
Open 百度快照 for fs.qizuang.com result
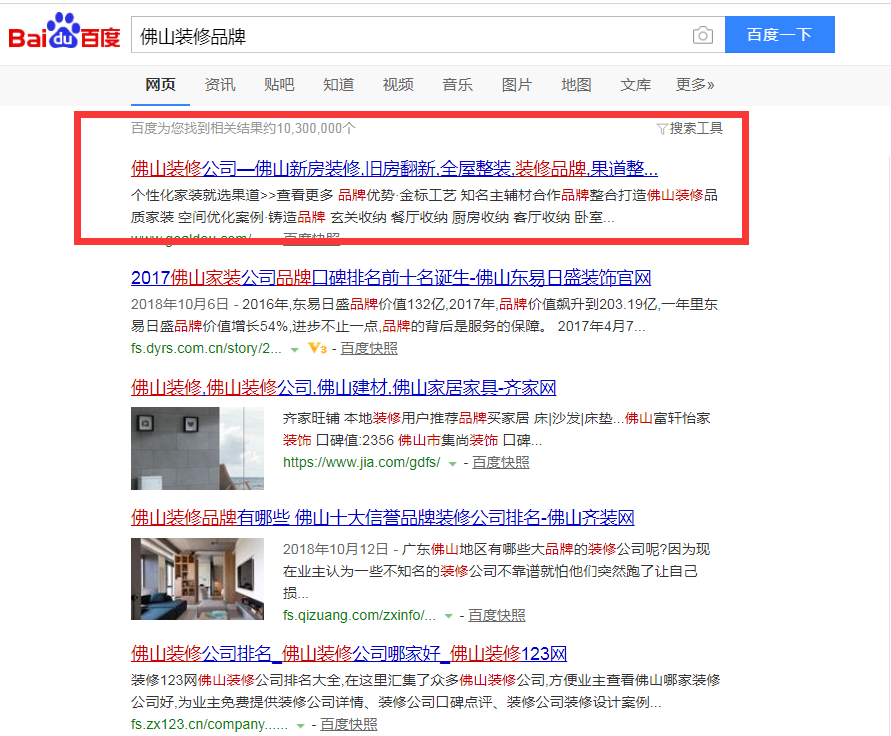click(x=497, y=616)
